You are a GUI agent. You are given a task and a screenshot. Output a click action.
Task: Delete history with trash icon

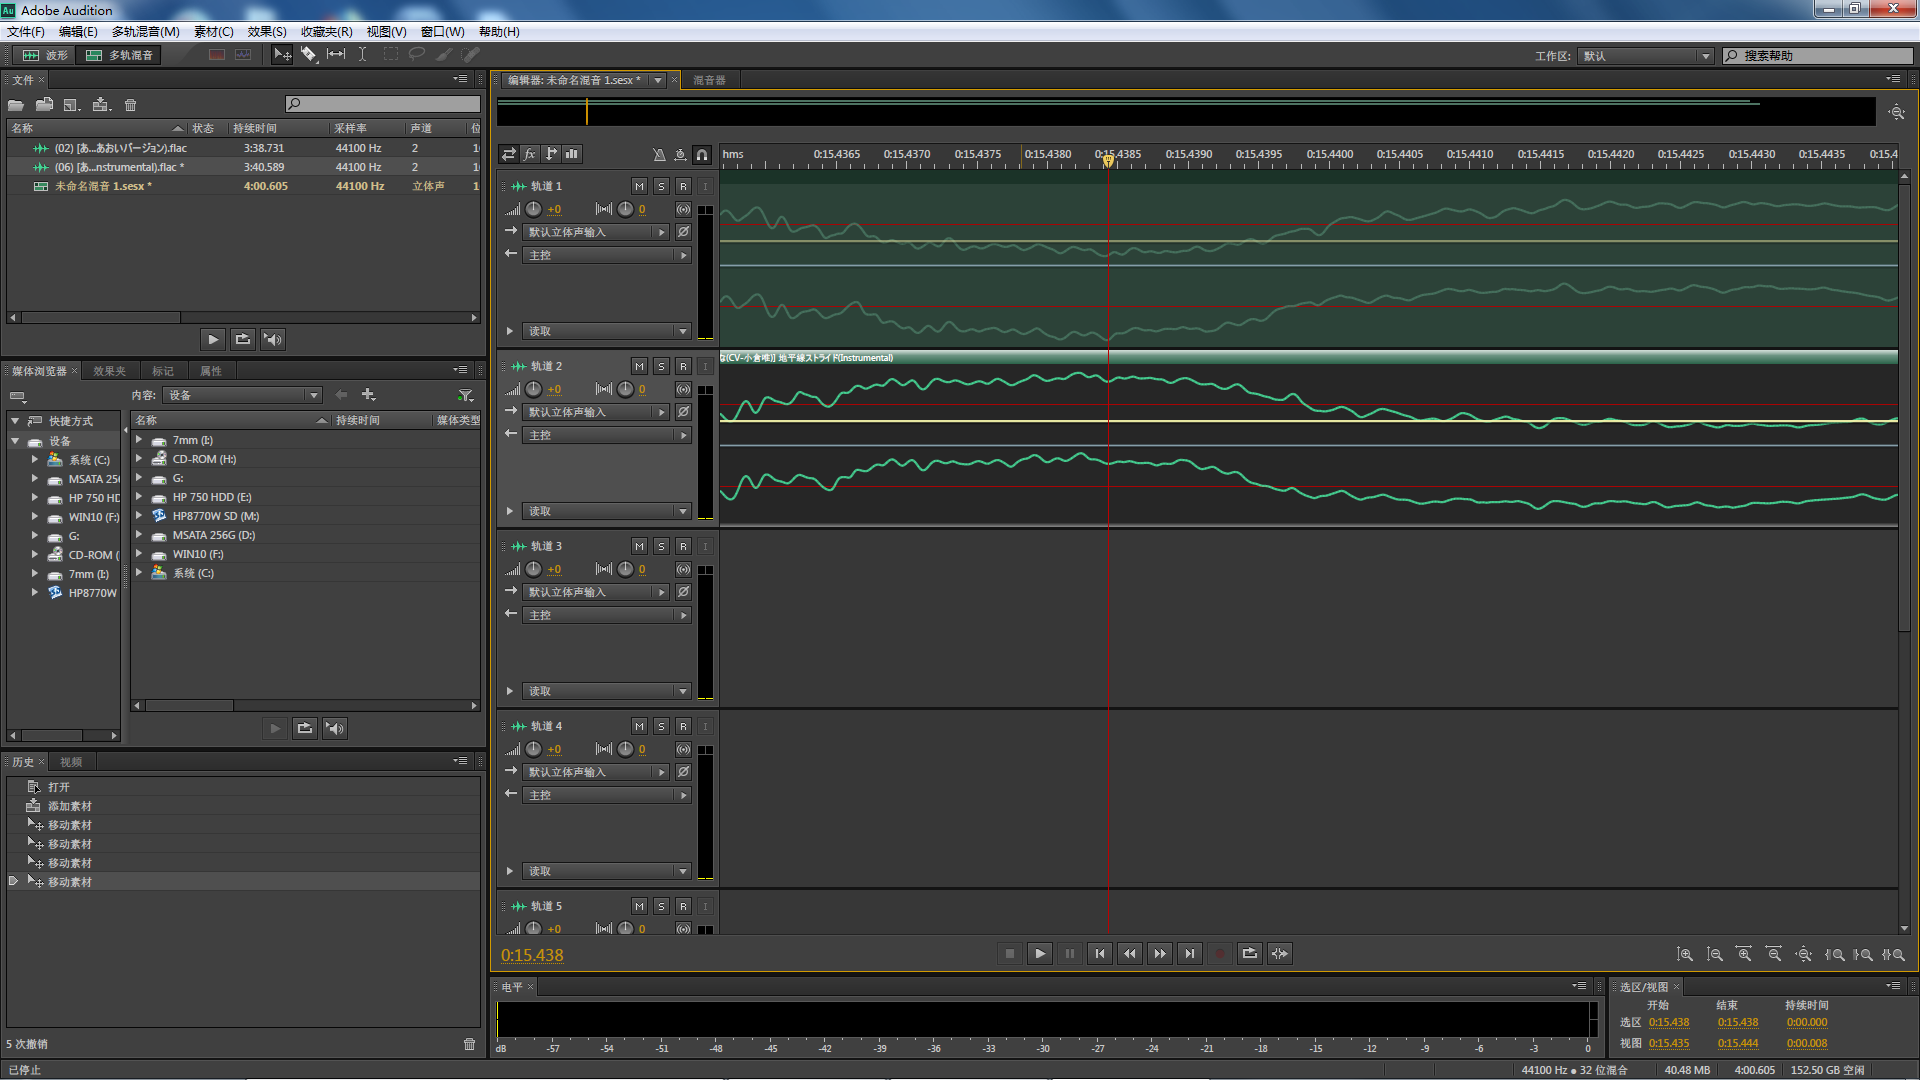coord(469,1044)
